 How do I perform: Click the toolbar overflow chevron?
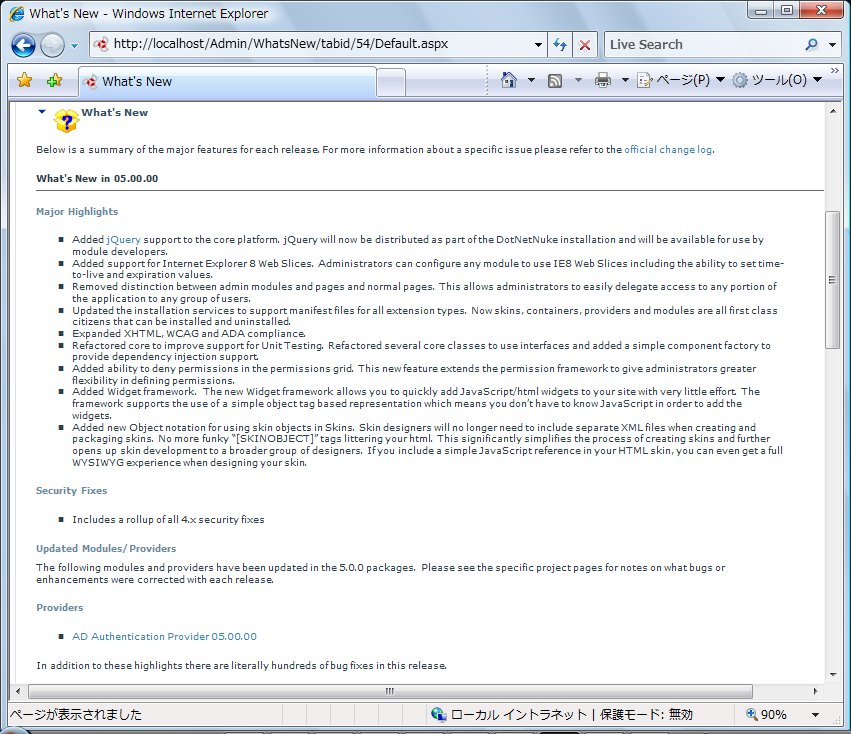[835, 71]
